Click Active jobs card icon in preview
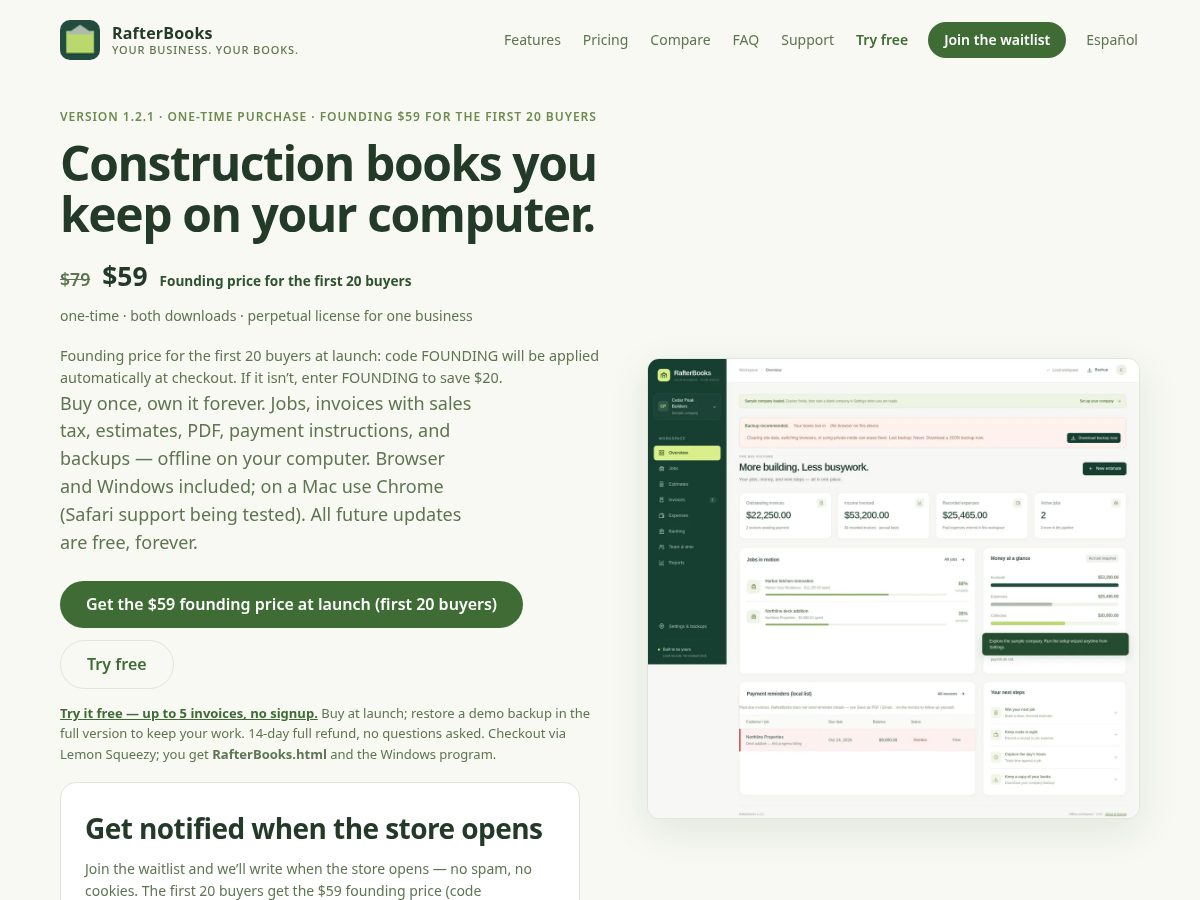The height and width of the screenshot is (900, 1200). click(1116, 503)
